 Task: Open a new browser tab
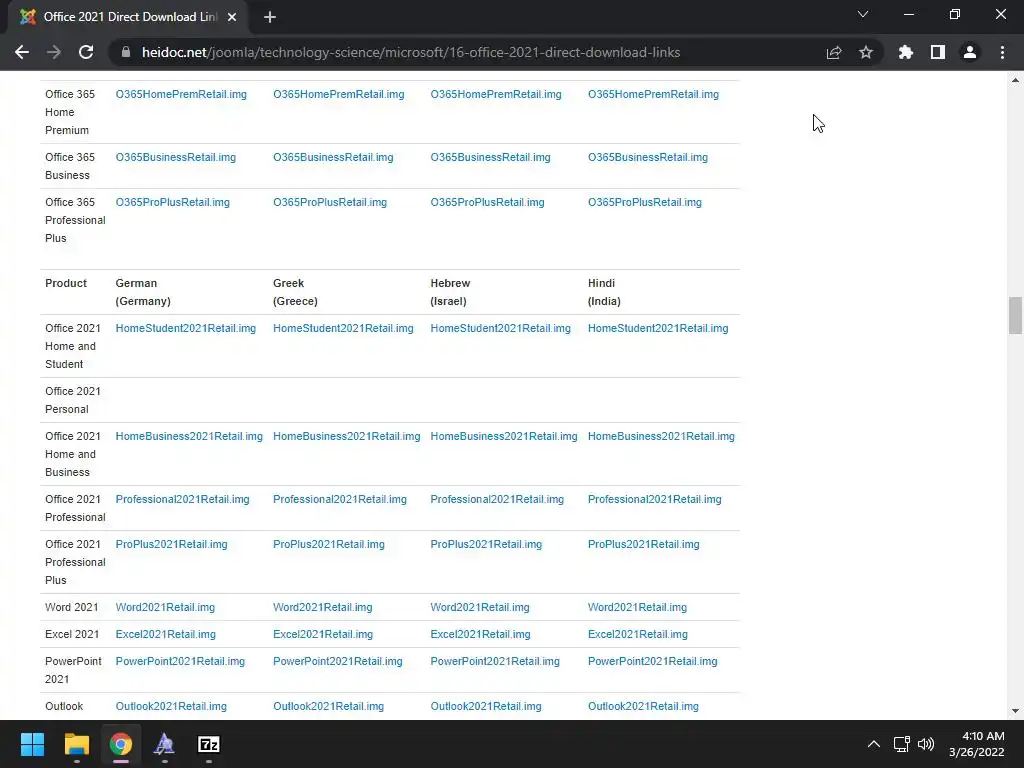(270, 17)
